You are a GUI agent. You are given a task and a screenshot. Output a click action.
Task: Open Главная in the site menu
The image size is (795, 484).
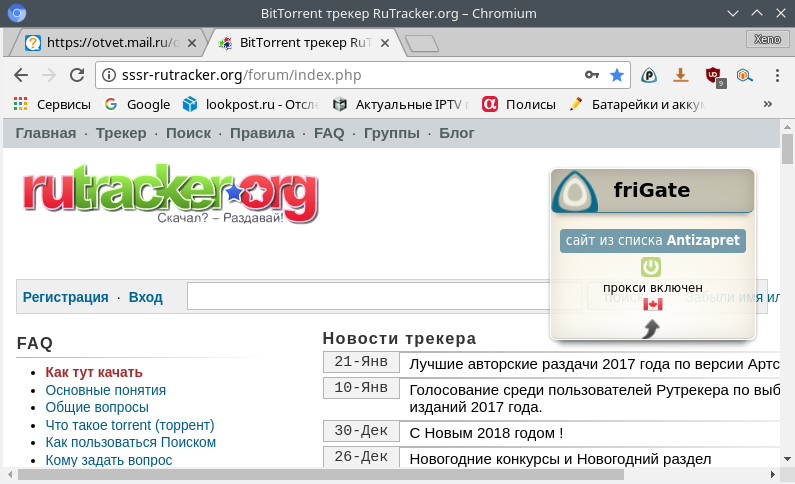(46, 133)
